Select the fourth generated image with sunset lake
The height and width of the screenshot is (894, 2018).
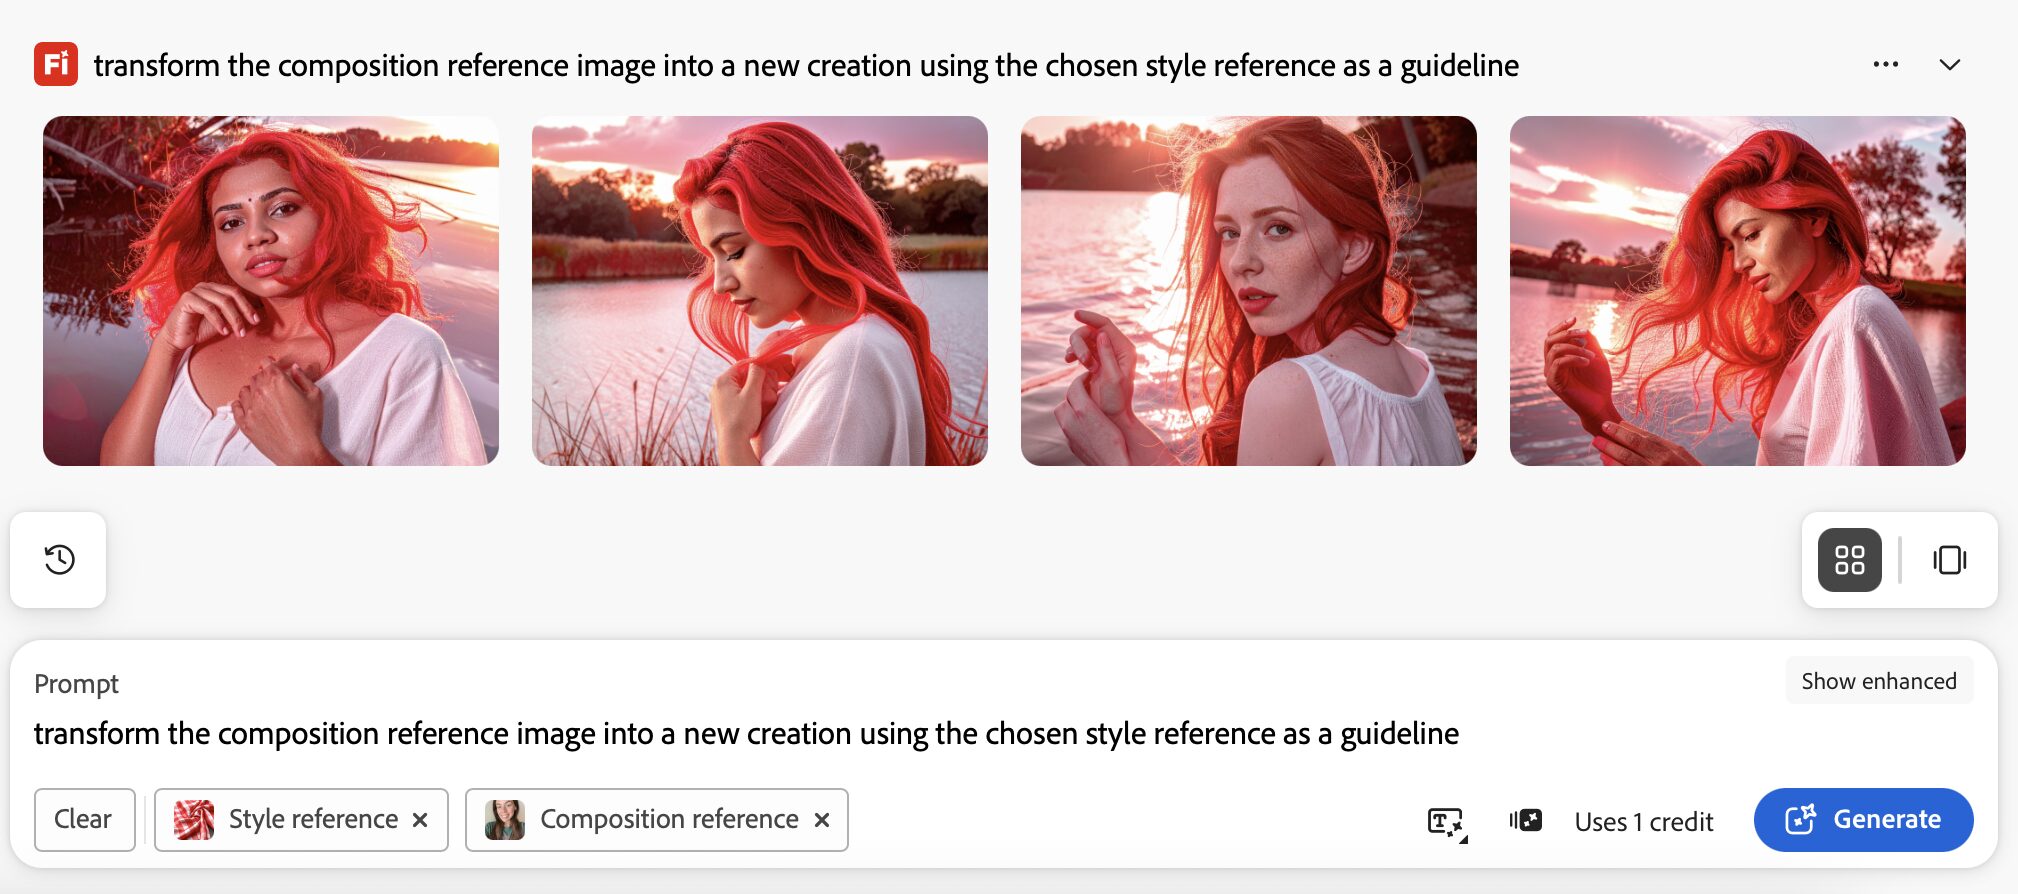(x=1738, y=291)
